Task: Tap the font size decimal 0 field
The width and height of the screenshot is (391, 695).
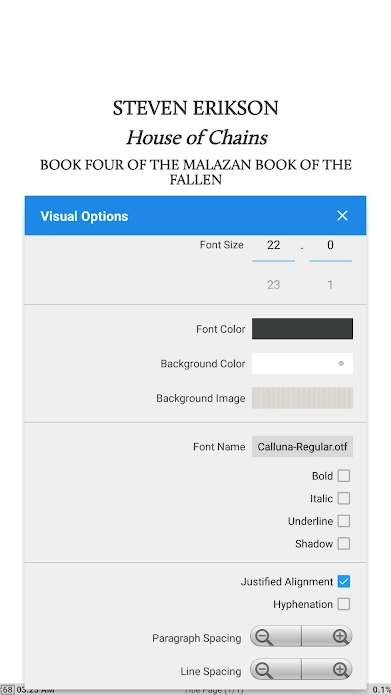Action: coord(330,245)
